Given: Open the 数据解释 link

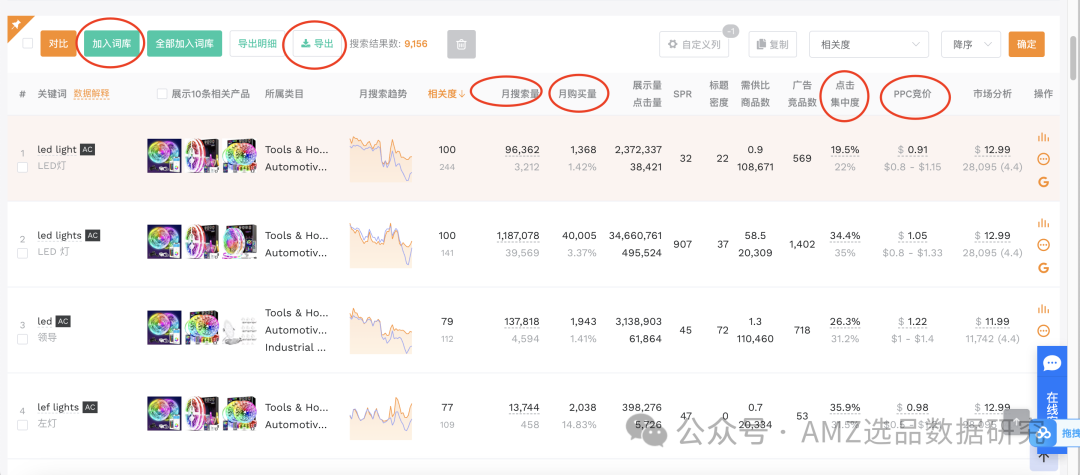Looking at the screenshot, I should [92, 94].
